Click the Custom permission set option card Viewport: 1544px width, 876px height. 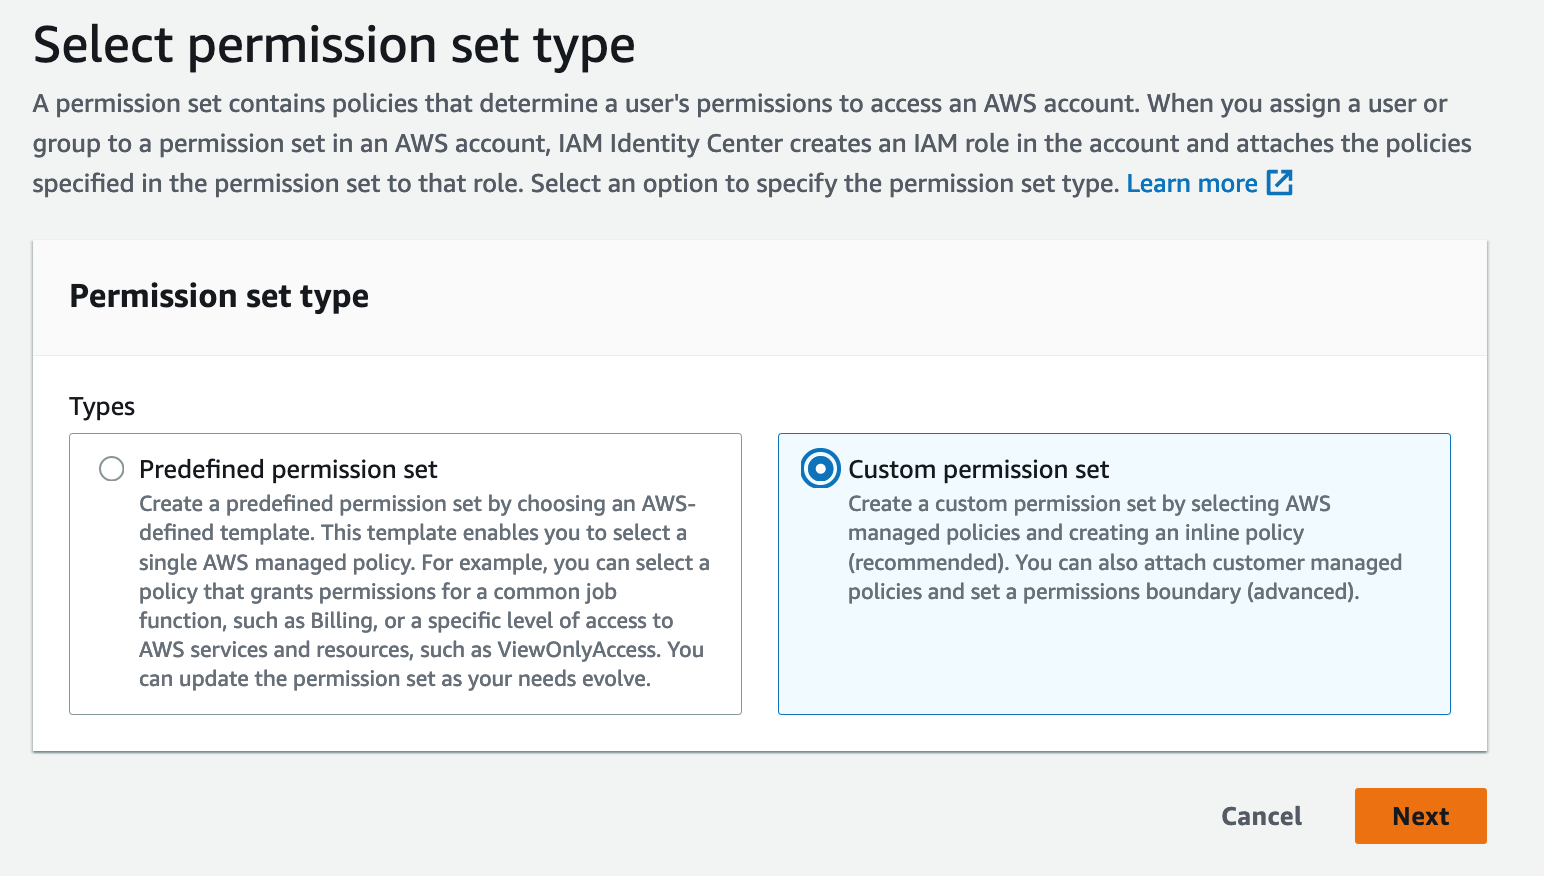(1114, 574)
